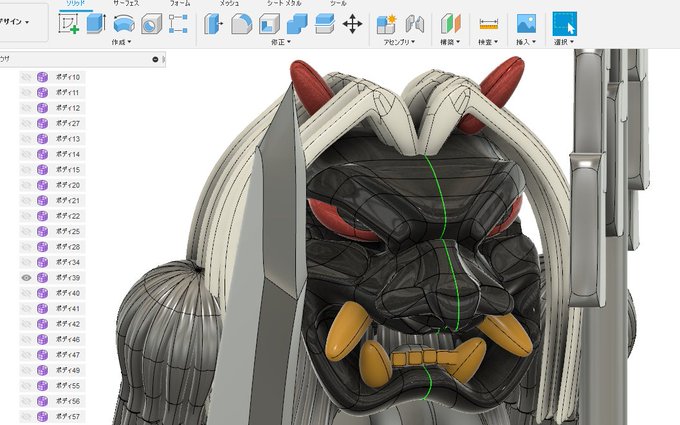This screenshot has height=425, width=680.
Task: Click the Select window-selection icon
Action: [x=565, y=23]
